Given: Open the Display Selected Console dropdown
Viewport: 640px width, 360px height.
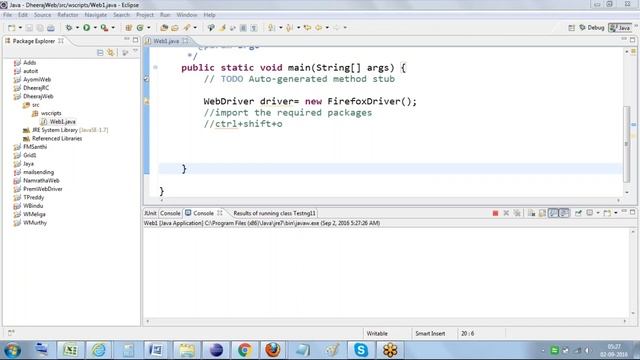Looking at the screenshot, I should [598, 213].
